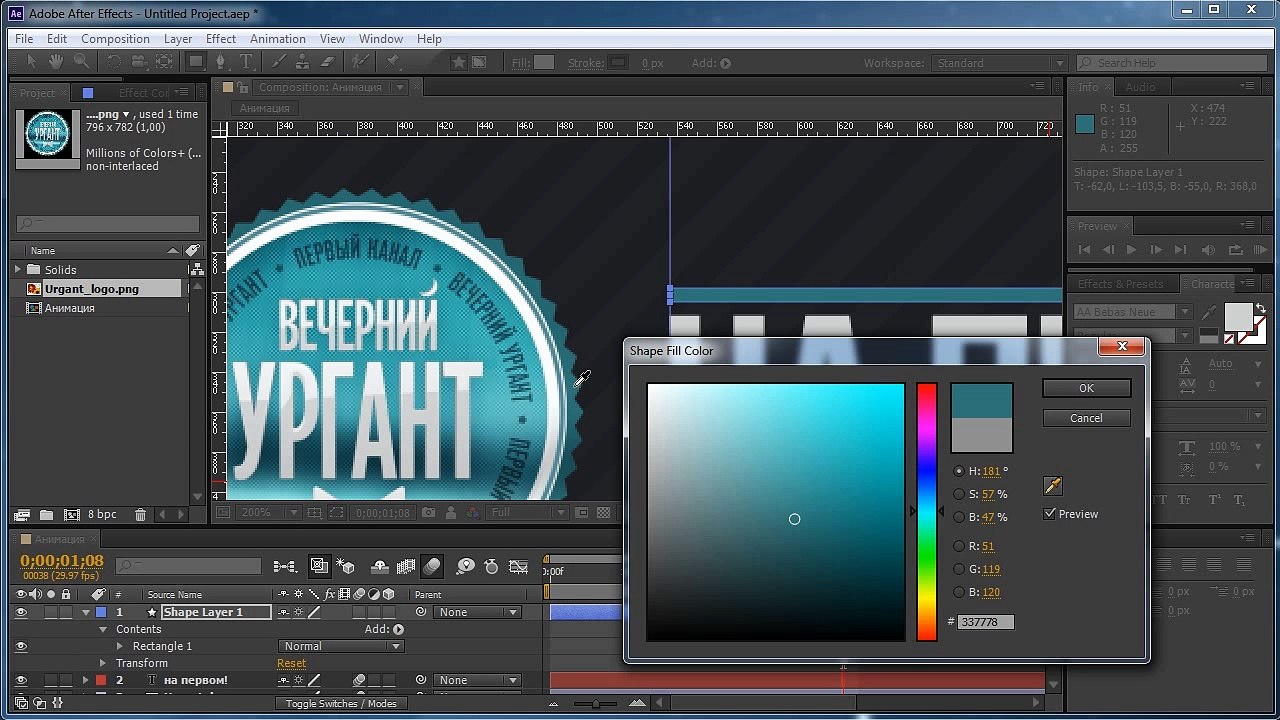Click the trash icon in Project panel
Screen dimensions: 1280x720
pyautogui.click(x=140, y=515)
